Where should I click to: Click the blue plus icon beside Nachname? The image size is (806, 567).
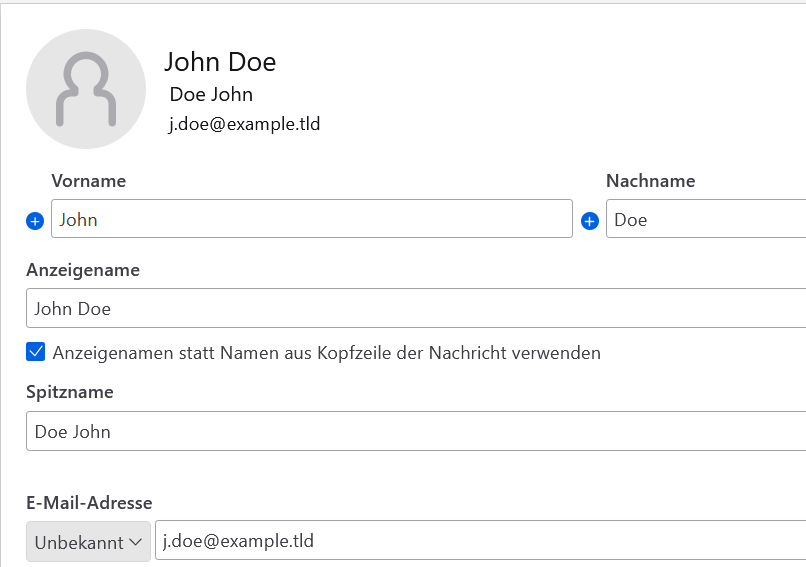(590, 221)
